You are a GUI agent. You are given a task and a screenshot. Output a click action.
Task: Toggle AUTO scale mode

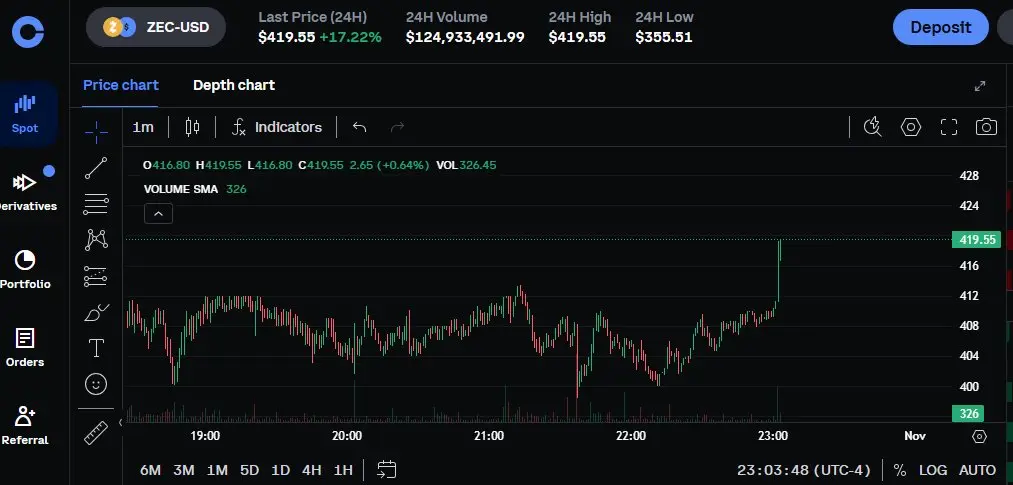(977, 470)
